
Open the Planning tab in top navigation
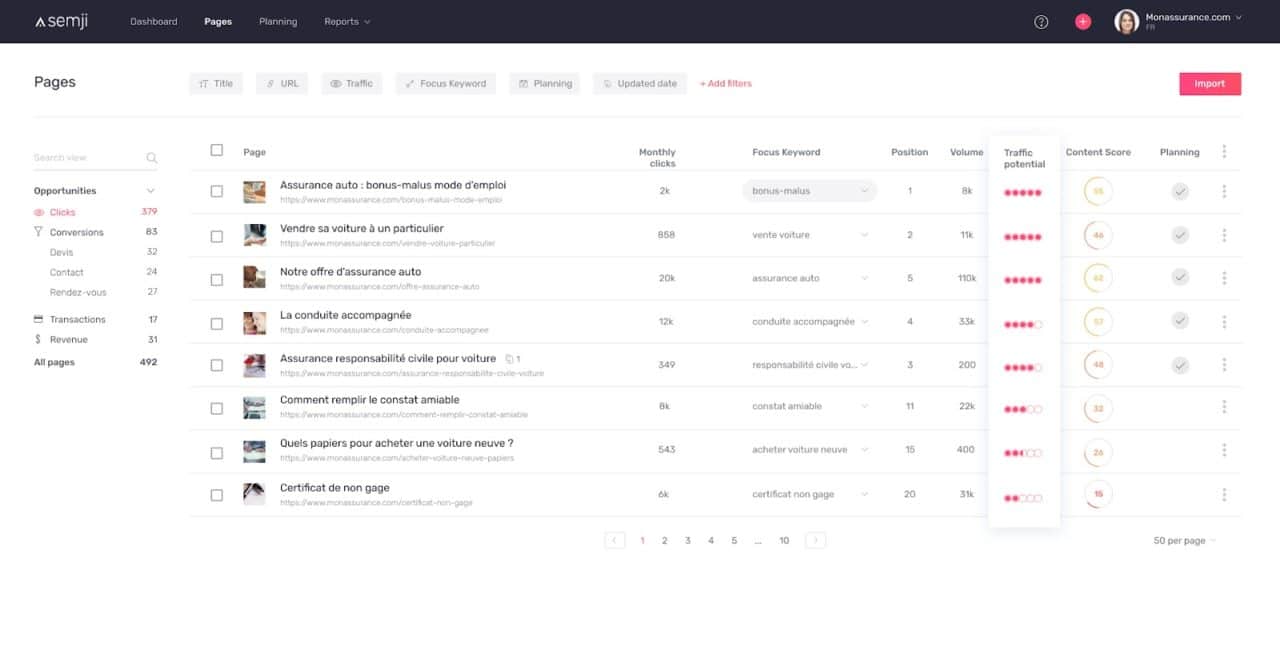point(277,22)
